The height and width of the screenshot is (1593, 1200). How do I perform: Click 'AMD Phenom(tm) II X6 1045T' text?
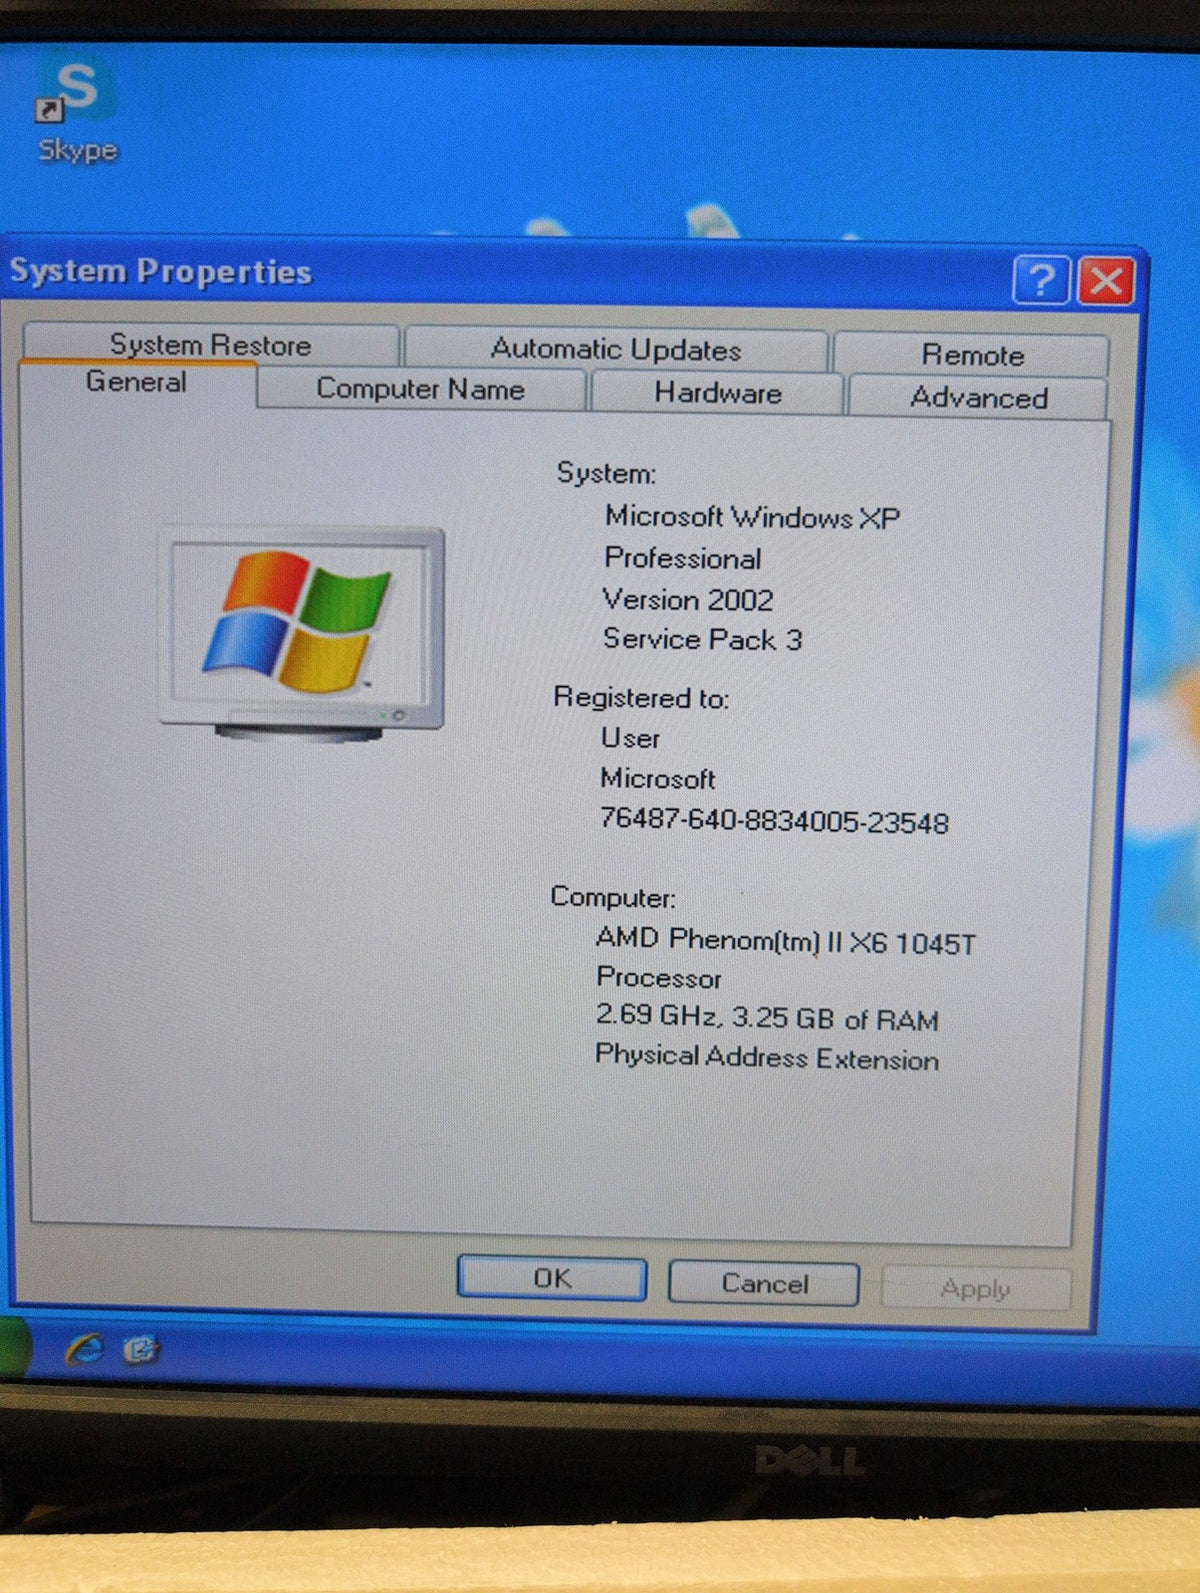(785, 941)
